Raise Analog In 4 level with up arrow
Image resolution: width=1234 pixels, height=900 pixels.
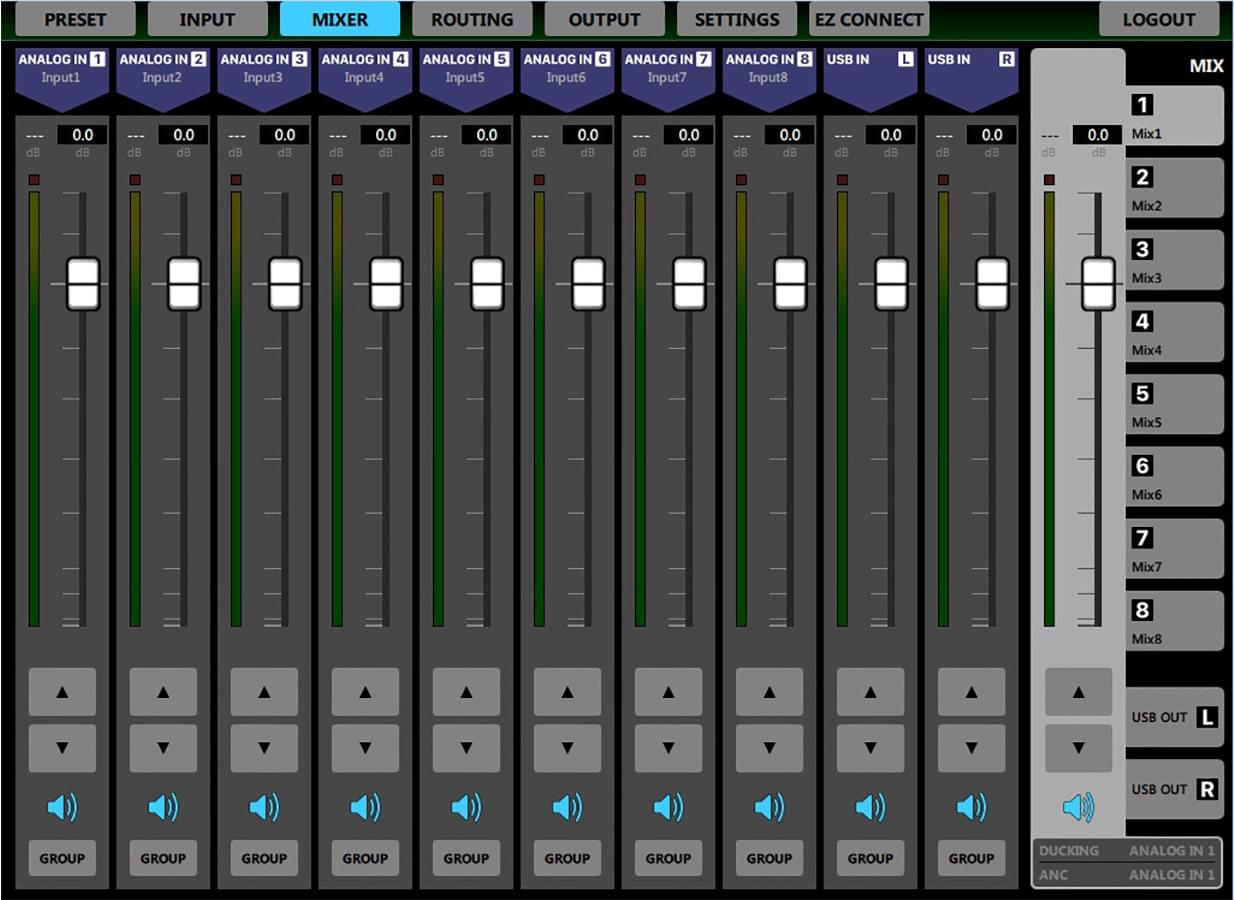pos(365,691)
